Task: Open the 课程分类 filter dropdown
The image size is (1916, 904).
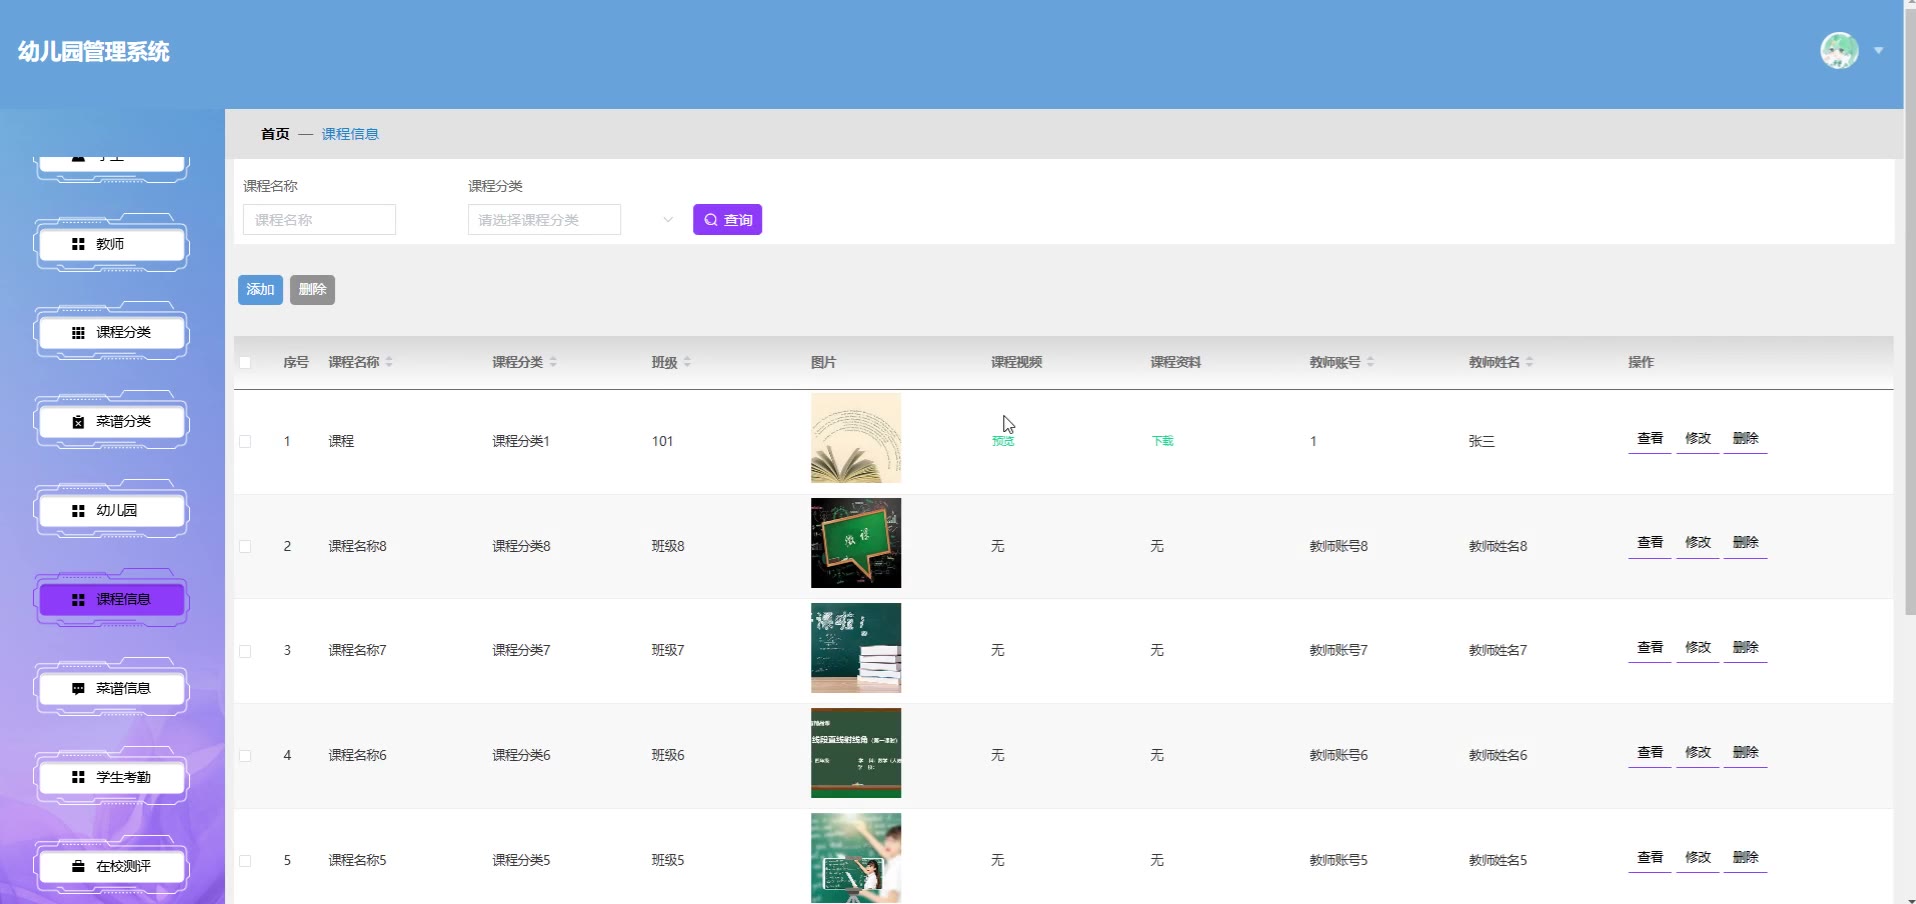Action: pos(572,220)
